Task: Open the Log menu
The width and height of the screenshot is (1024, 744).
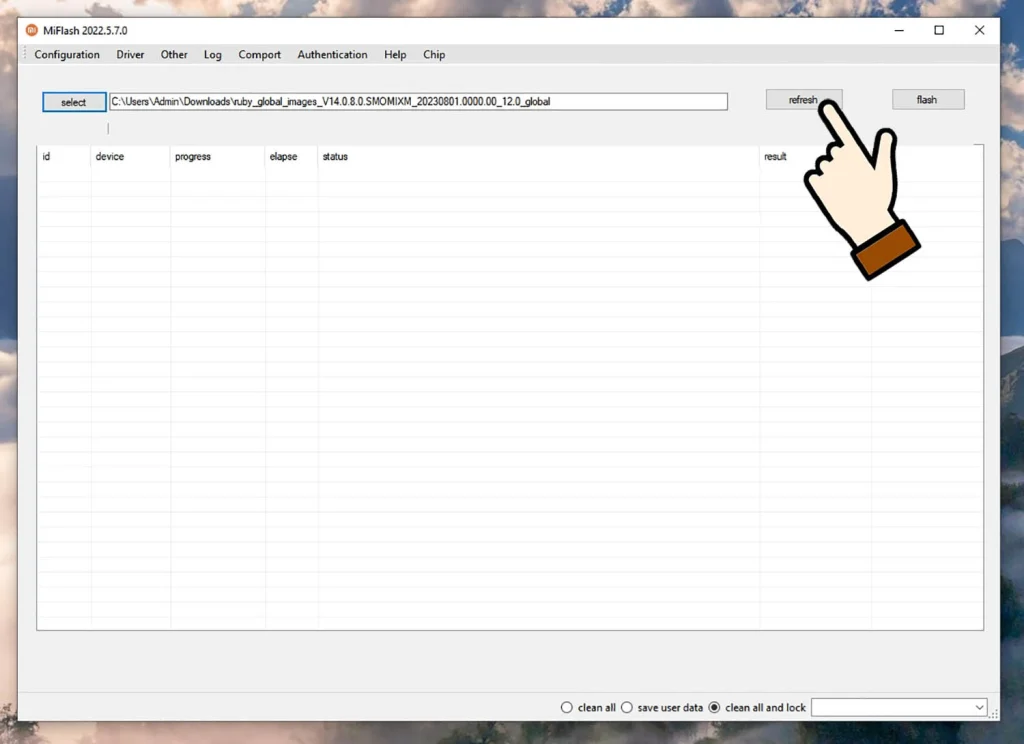Action: point(212,55)
